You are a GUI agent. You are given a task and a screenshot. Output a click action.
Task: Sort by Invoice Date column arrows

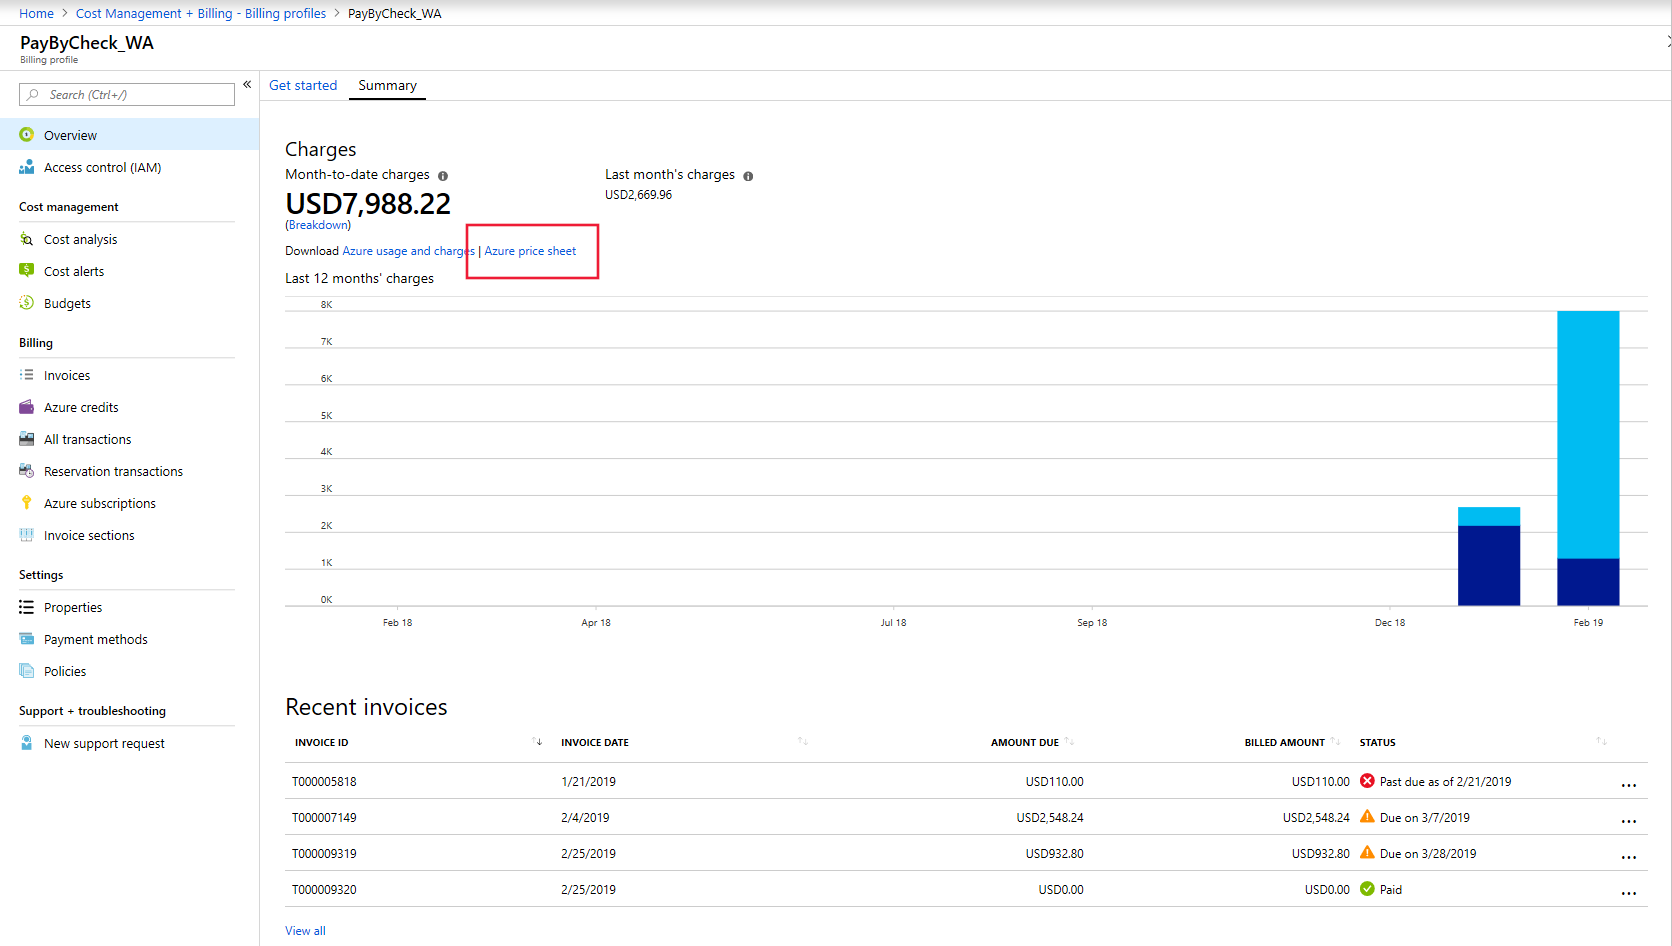coord(803,742)
